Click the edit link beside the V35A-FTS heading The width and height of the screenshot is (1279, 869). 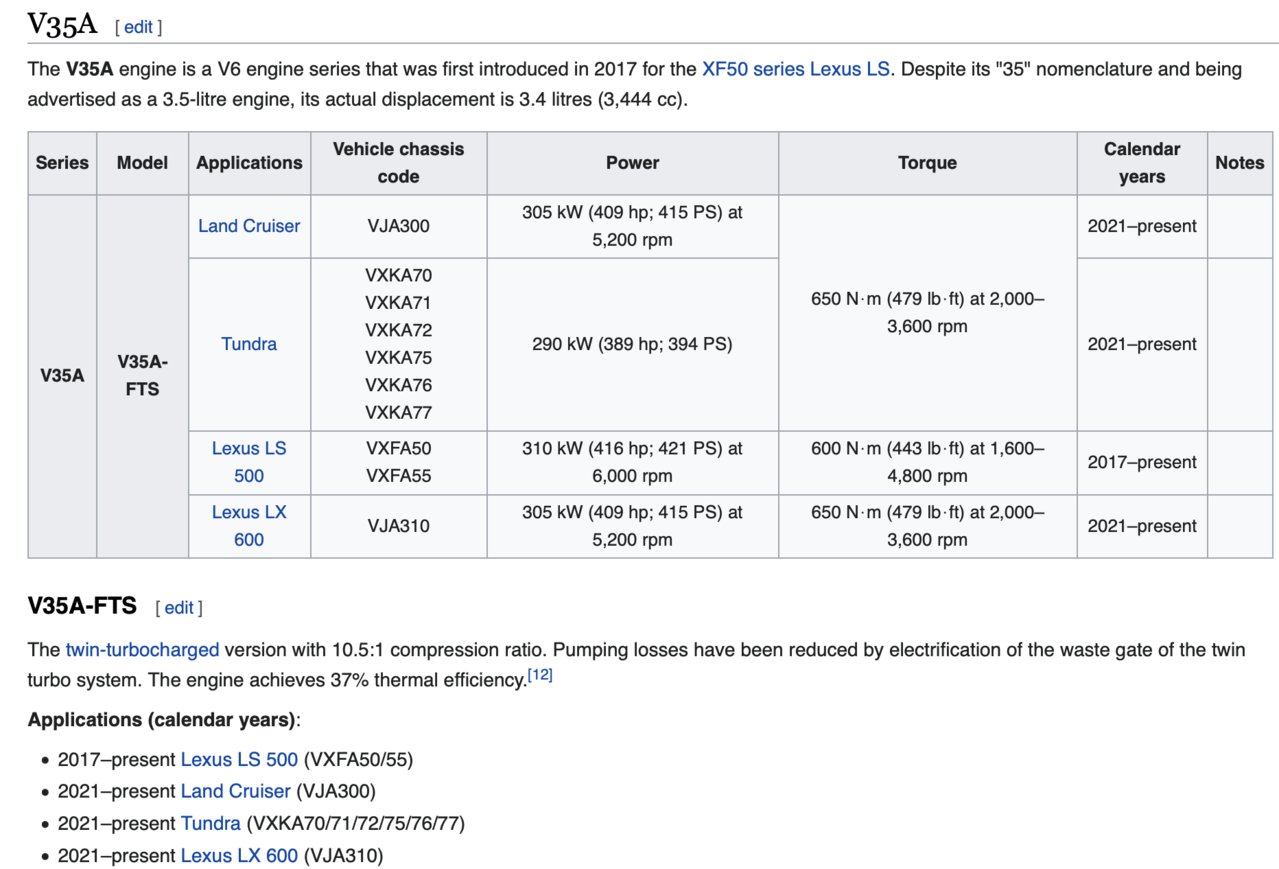click(x=179, y=607)
